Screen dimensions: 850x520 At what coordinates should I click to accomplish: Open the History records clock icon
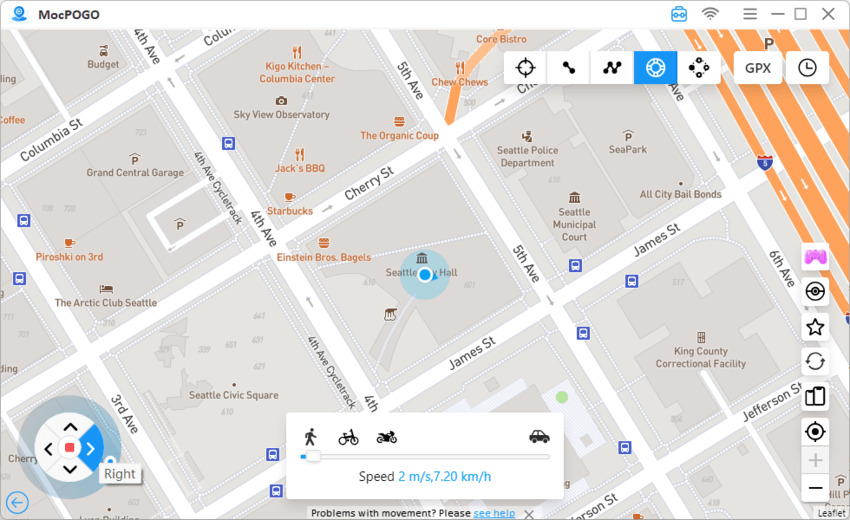[x=807, y=68]
